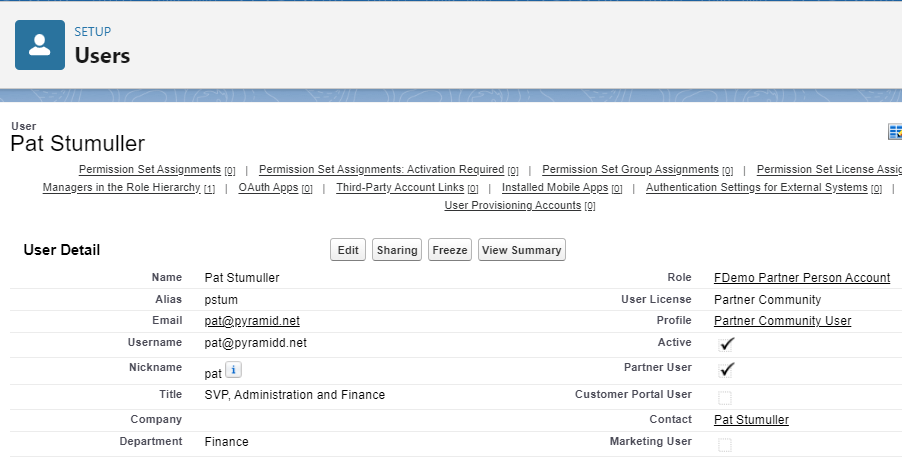The height and width of the screenshot is (457, 904).
Task: Enable the Customer Portal User checkbox
Action: point(725,397)
